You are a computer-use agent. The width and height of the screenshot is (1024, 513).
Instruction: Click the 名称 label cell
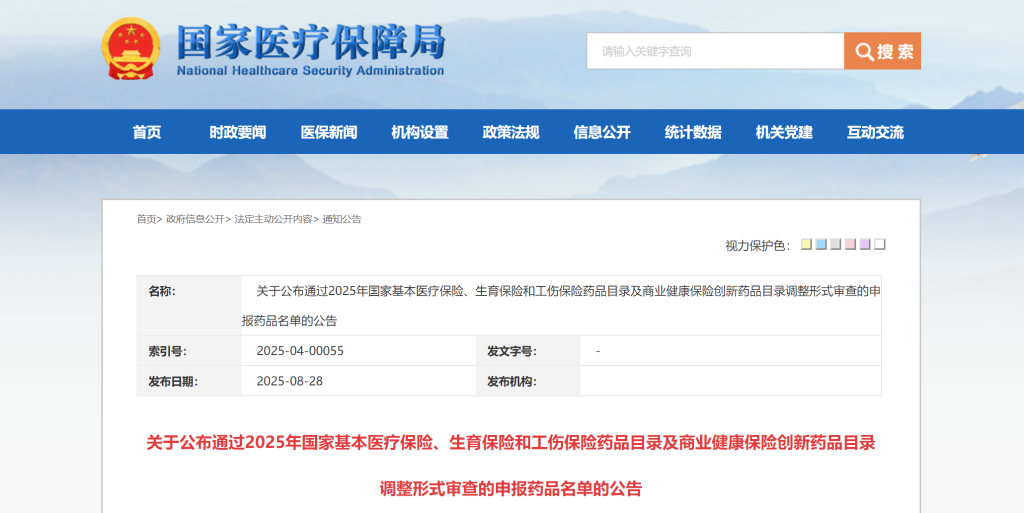click(x=189, y=305)
